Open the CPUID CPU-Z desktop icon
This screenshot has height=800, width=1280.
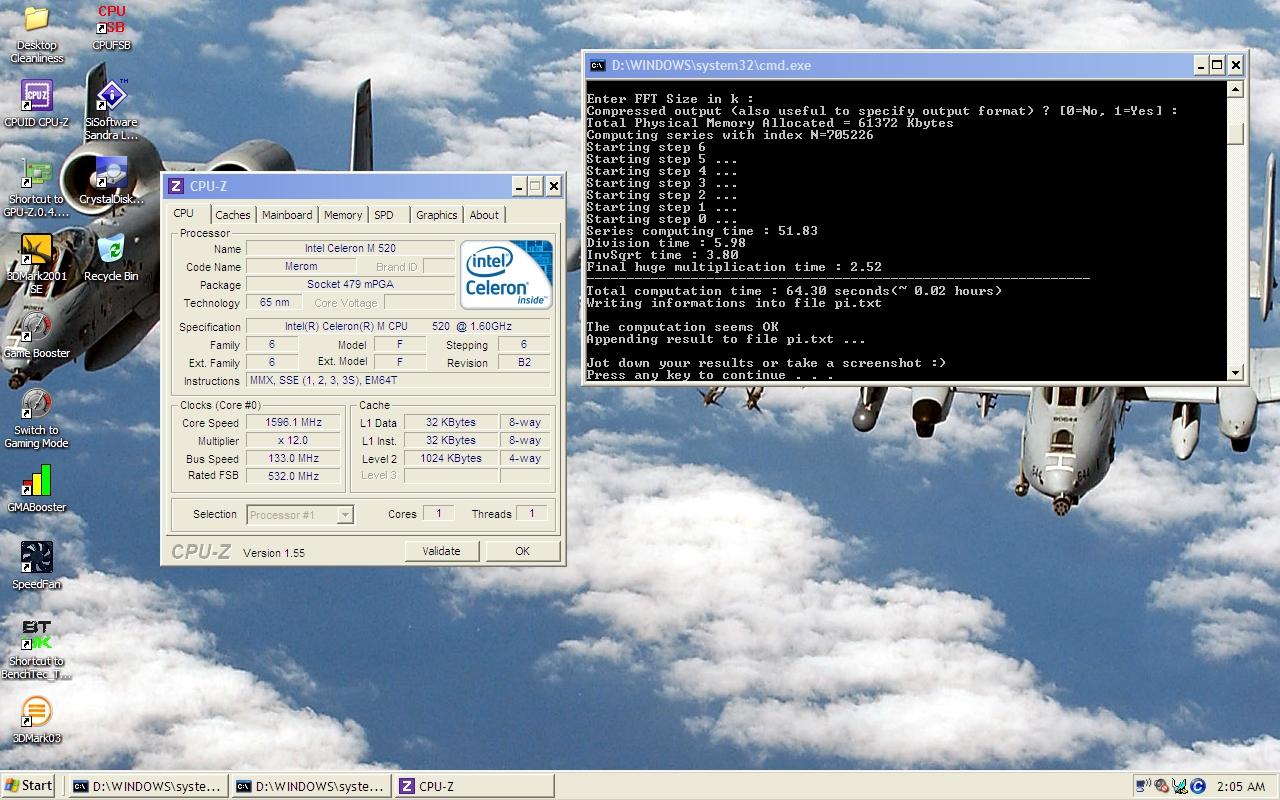(36, 104)
